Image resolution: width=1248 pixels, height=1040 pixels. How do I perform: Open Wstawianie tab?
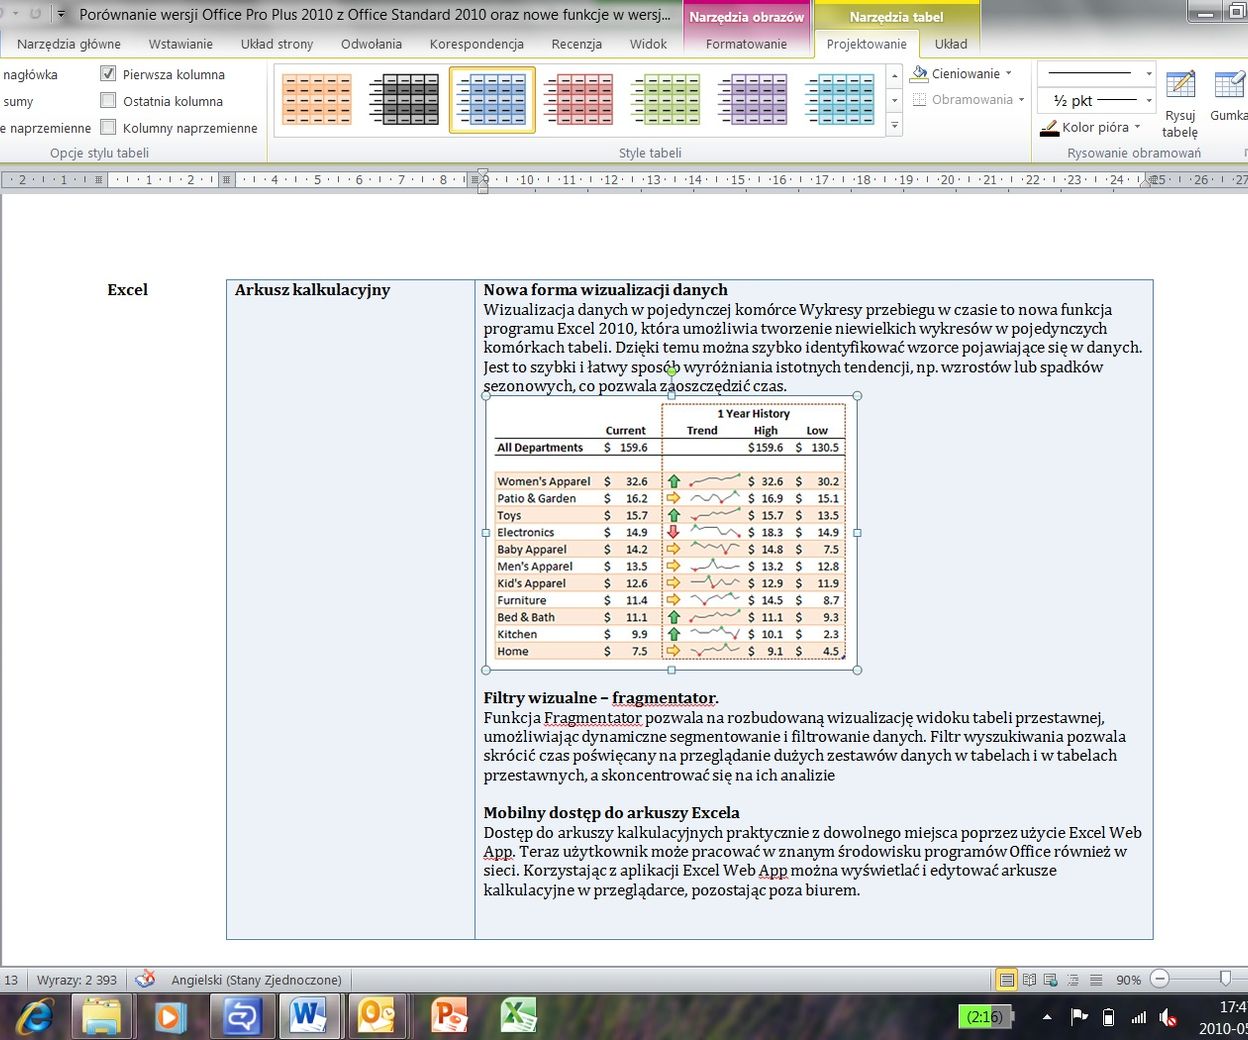(x=181, y=44)
